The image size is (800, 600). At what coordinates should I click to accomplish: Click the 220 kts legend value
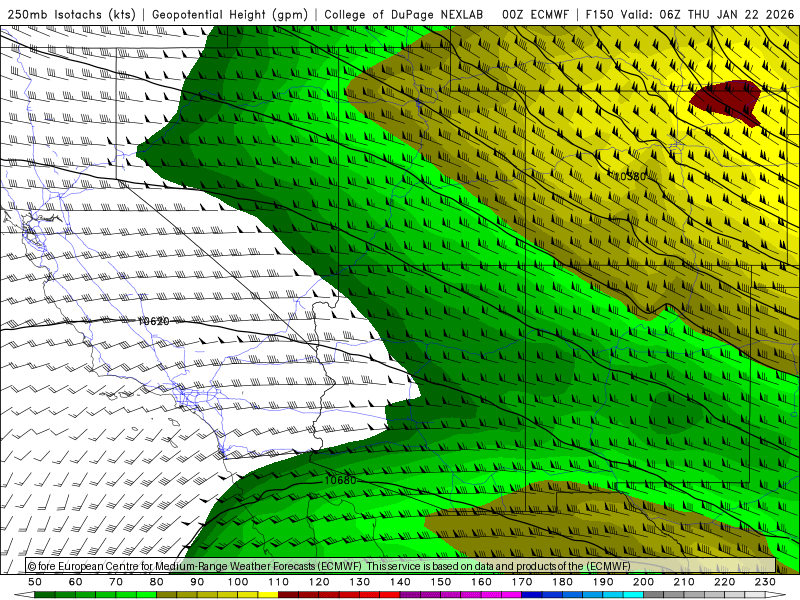tap(724, 582)
